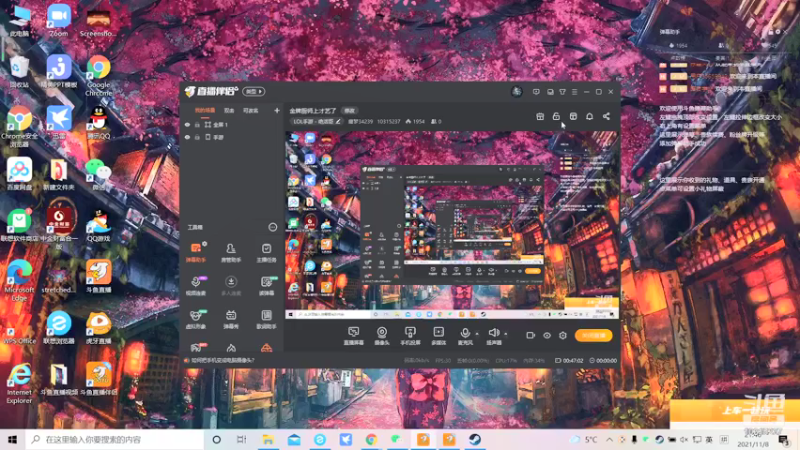Lock the 全屏1 source layer
This screenshot has width=800, height=450.
(x=197, y=124)
